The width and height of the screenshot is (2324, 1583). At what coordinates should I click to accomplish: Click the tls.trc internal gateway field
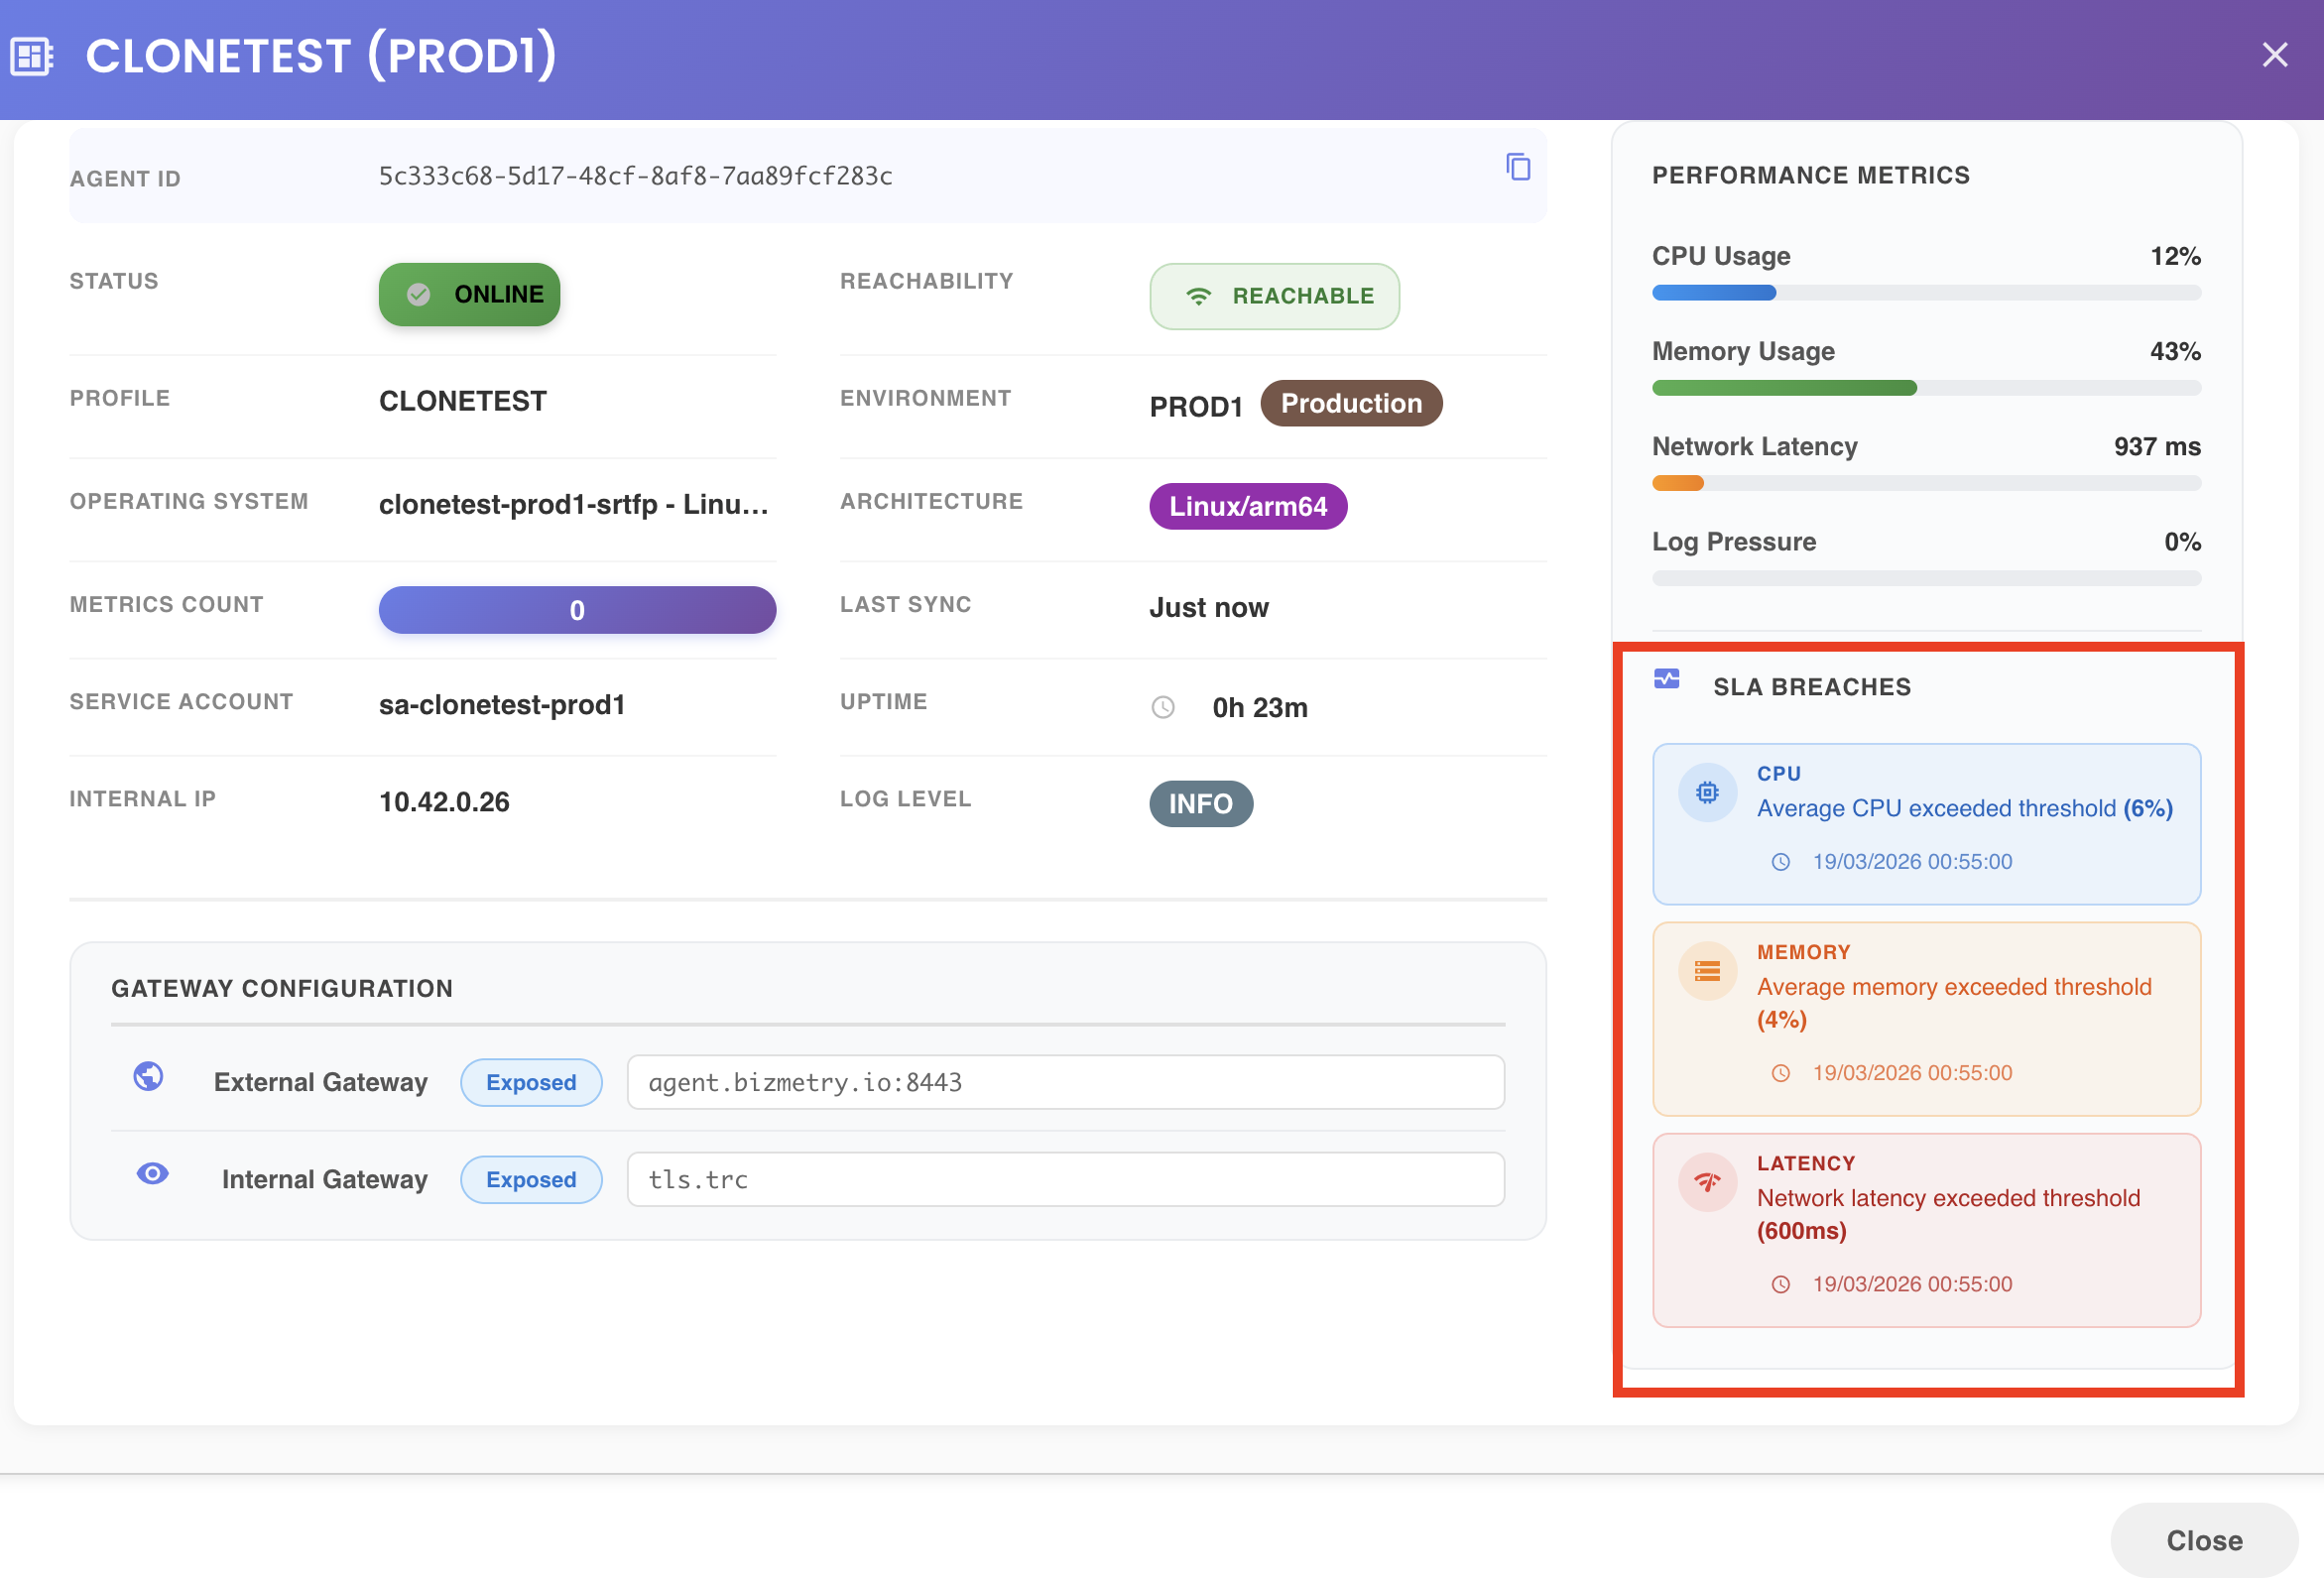click(1066, 1180)
